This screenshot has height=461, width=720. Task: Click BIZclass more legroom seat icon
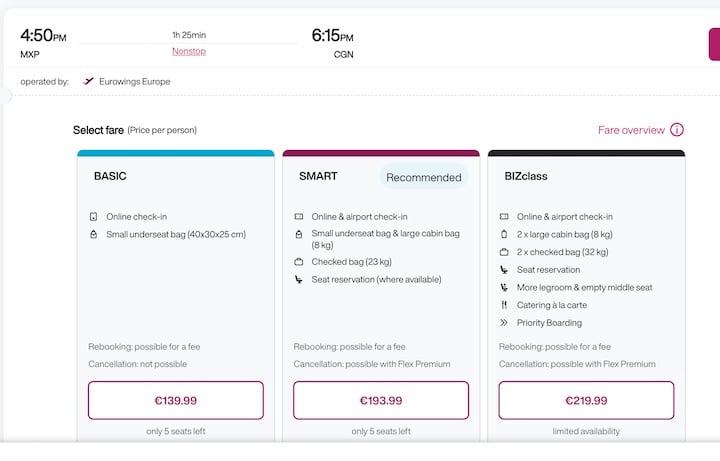505,288
